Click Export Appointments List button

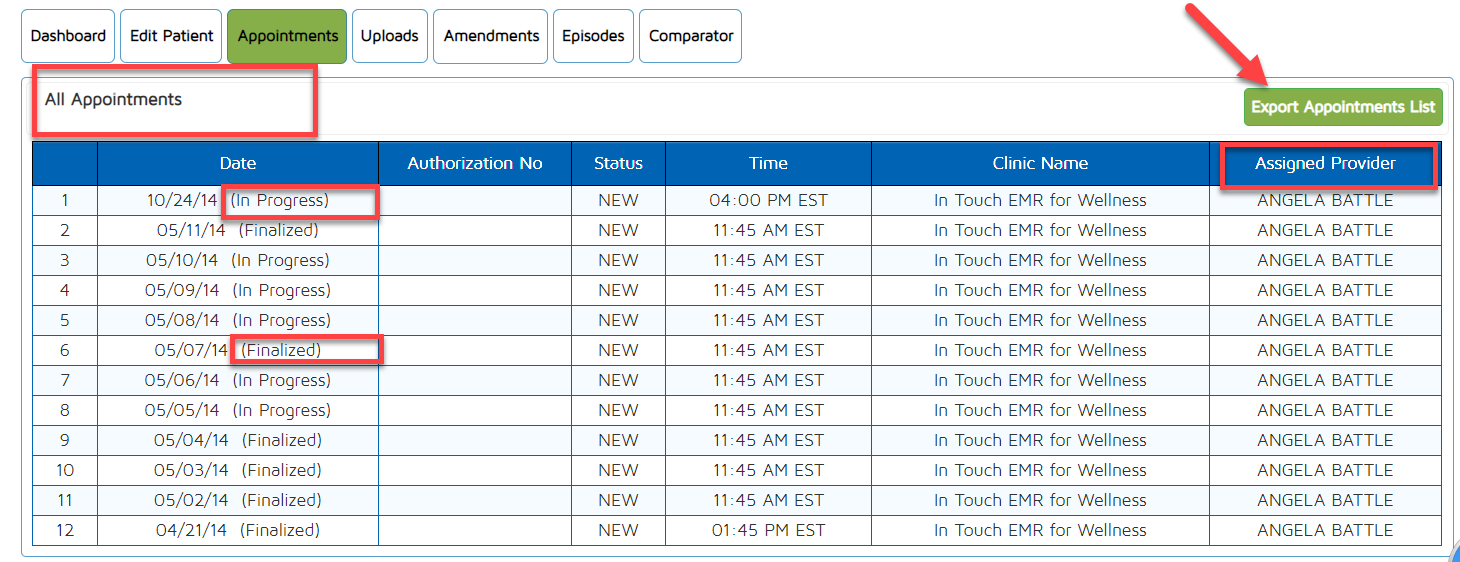coord(1343,107)
